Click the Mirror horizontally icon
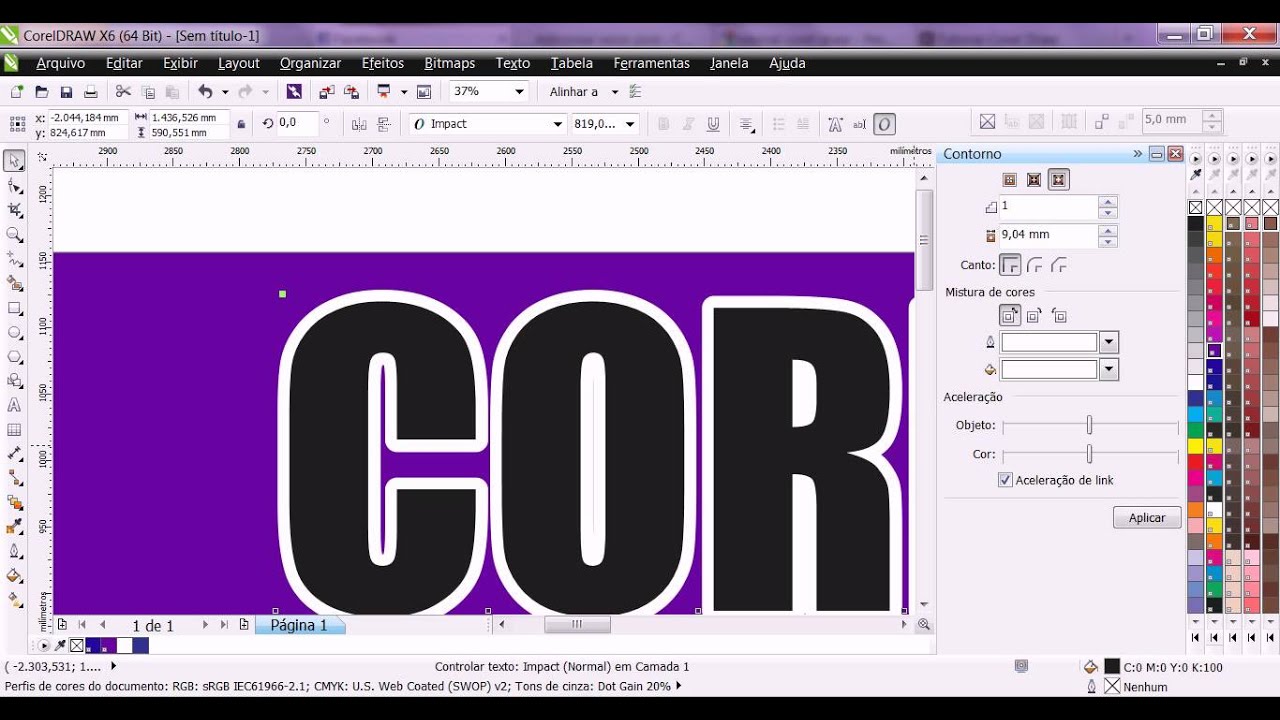Image resolution: width=1280 pixels, height=720 pixels. click(x=359, y=124)
